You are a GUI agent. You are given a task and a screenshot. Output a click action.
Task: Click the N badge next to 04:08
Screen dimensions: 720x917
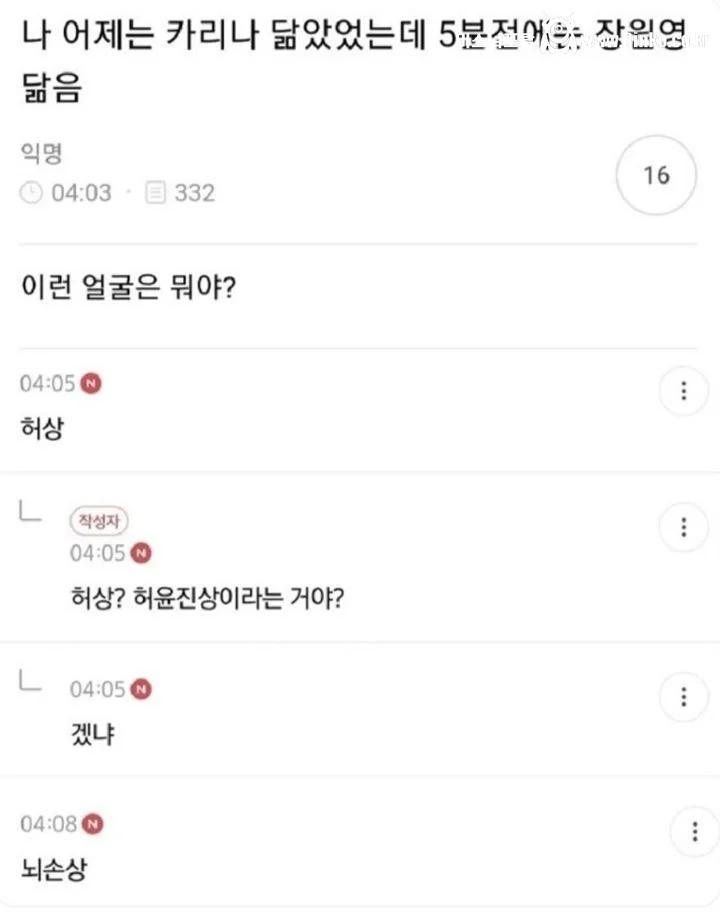93,824
